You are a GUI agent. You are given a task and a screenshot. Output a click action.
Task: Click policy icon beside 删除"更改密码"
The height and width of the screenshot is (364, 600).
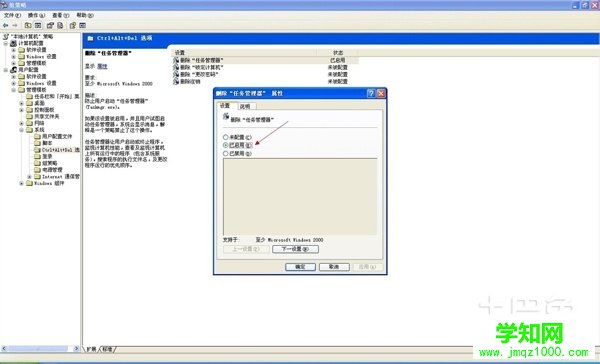176,74
